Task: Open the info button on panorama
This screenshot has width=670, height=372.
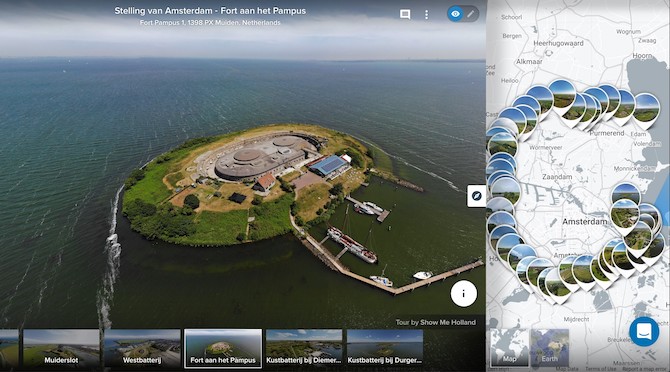Action: coord(464,293)
